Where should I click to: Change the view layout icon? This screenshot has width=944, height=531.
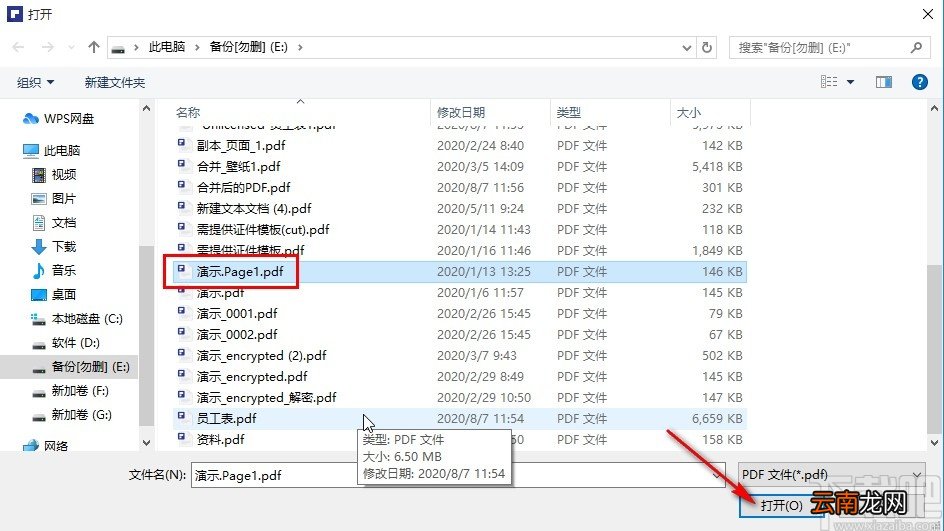[829, 82]
